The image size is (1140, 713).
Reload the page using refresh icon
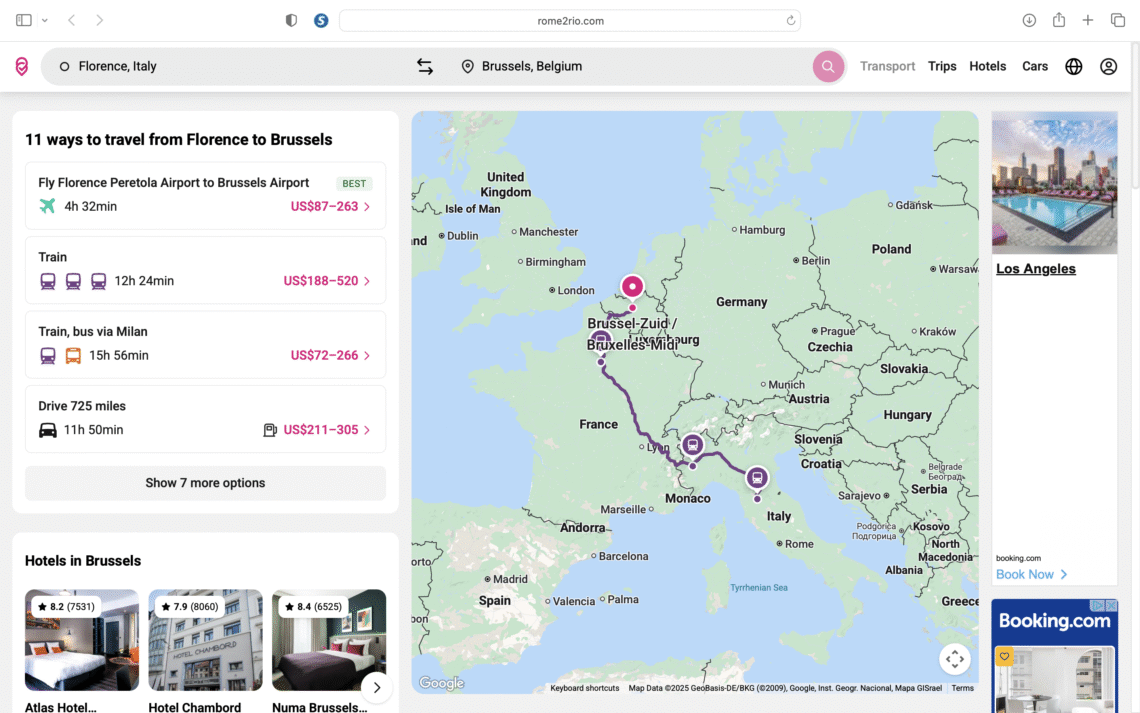tap(790, 20)
